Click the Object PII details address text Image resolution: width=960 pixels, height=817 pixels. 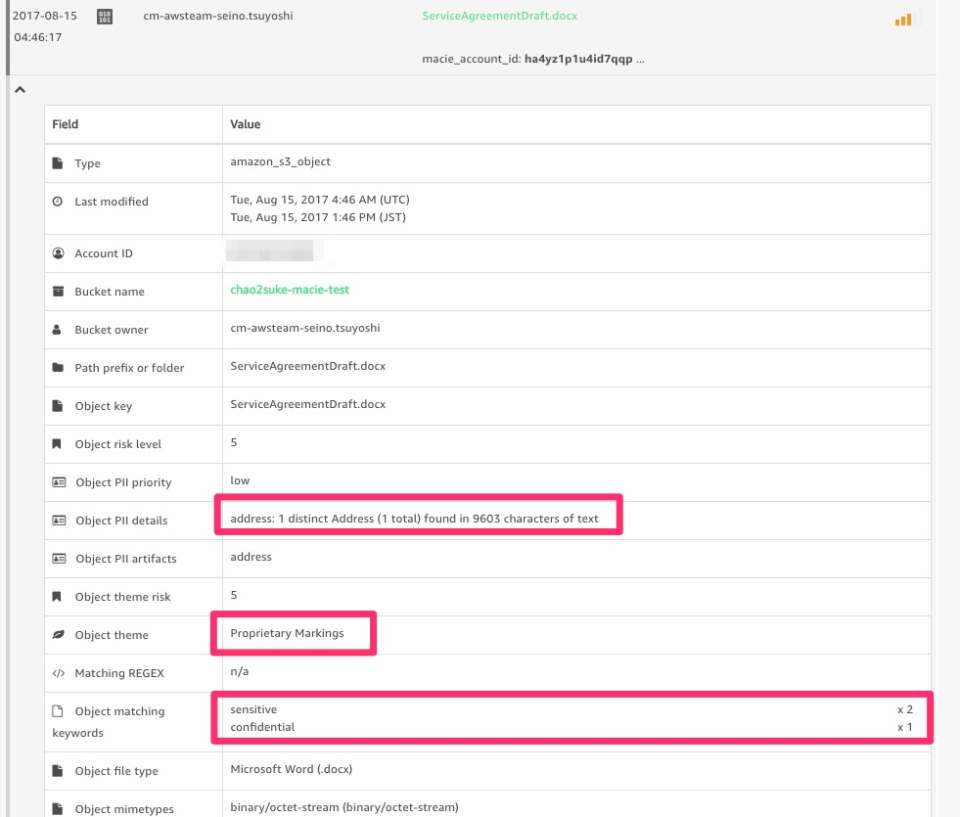click(x=414, y=520)
